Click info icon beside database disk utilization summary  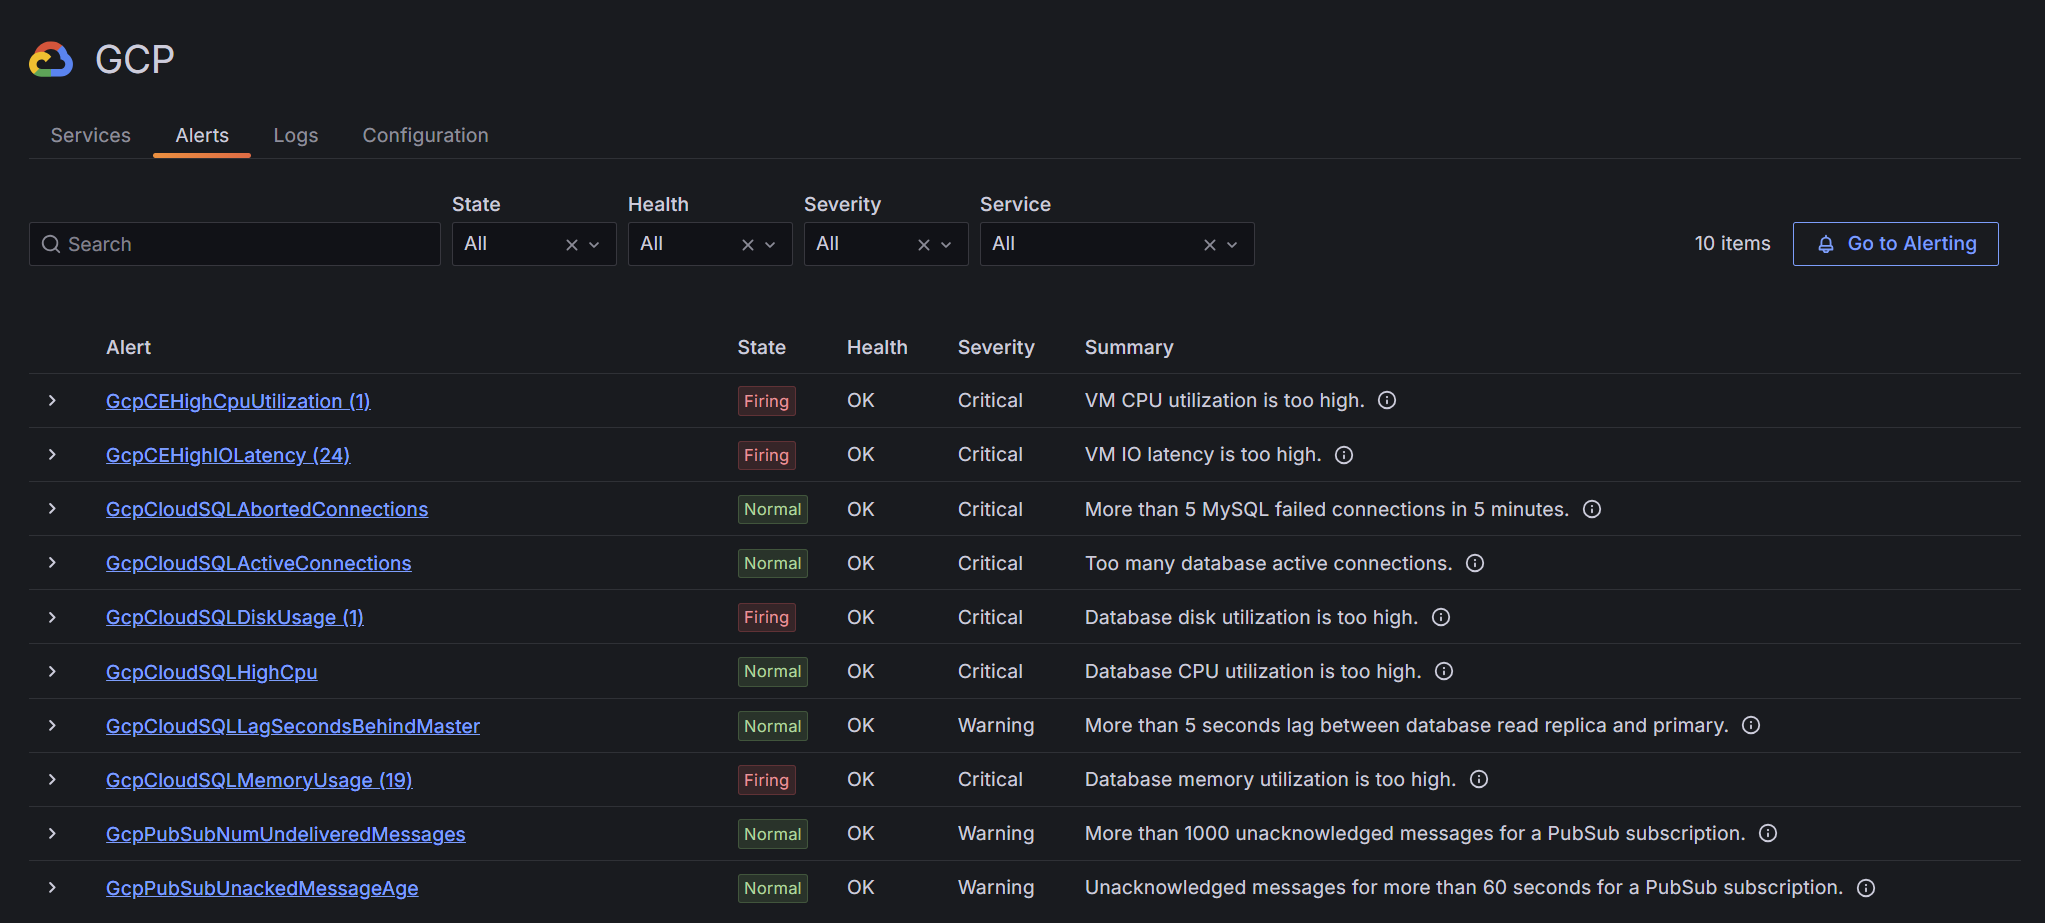click(x=1441, y=617)
